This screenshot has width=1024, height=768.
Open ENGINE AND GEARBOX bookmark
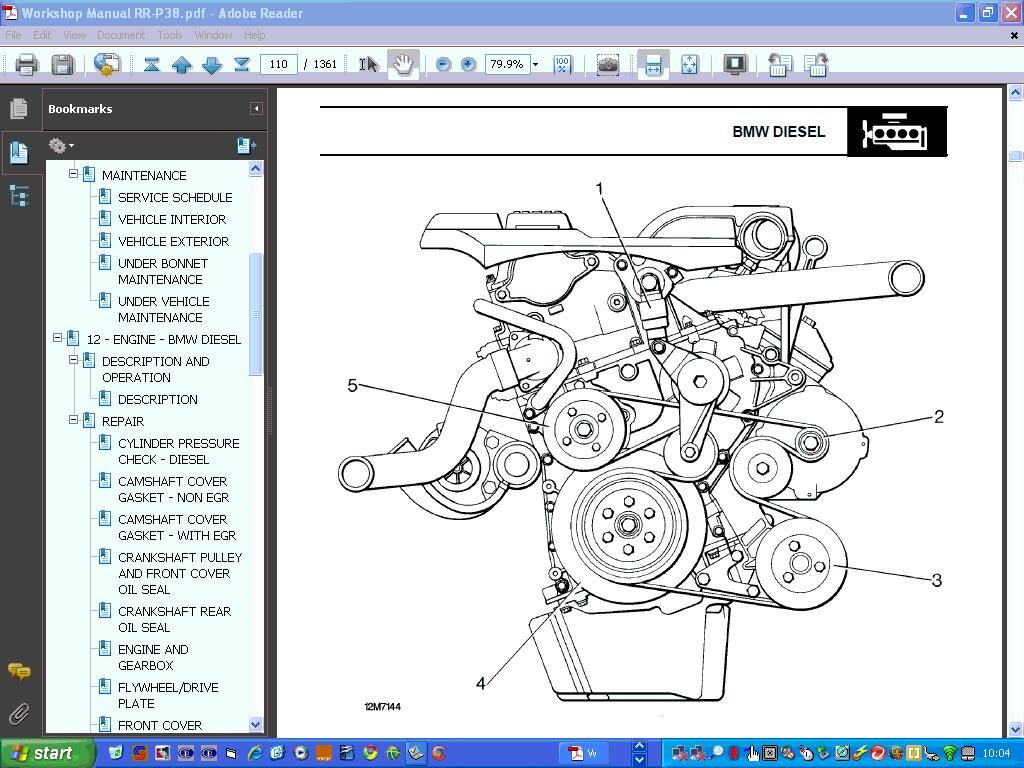pyautogui.click(x=153, y=657)
